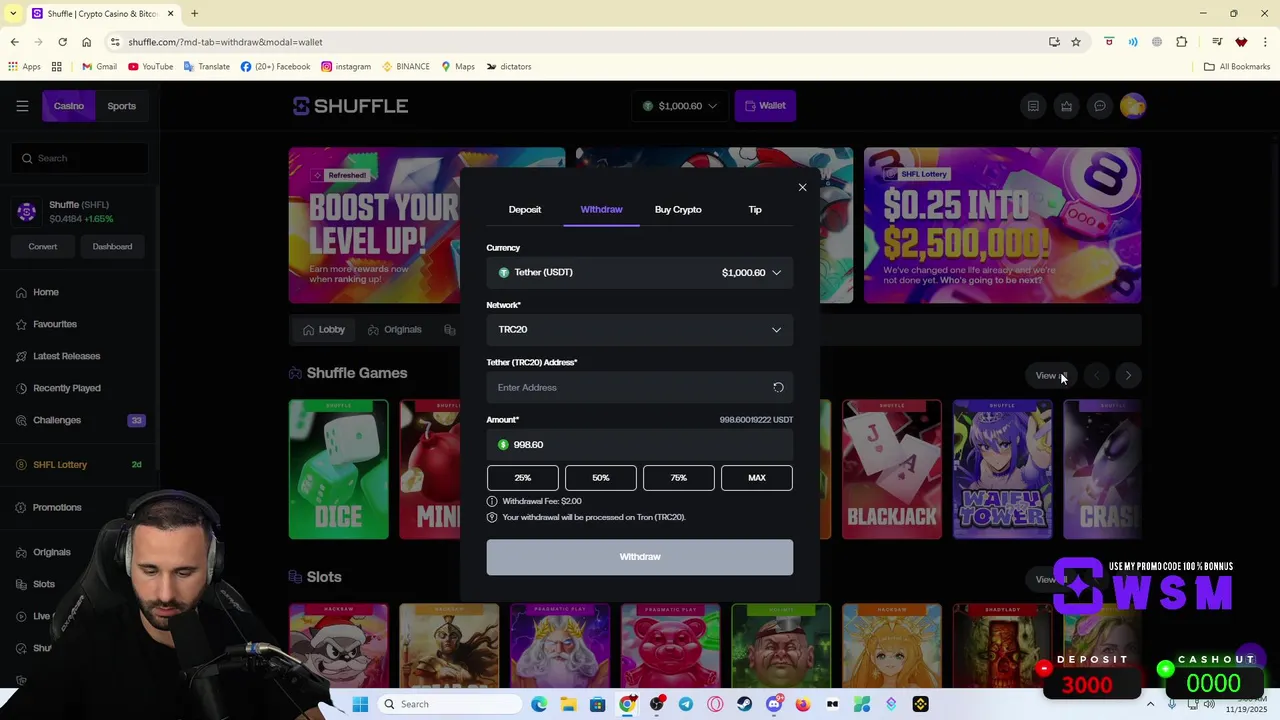Expand the TRC20 network dropdown
Screen dimensions: 1280x720
coord(640,329)
